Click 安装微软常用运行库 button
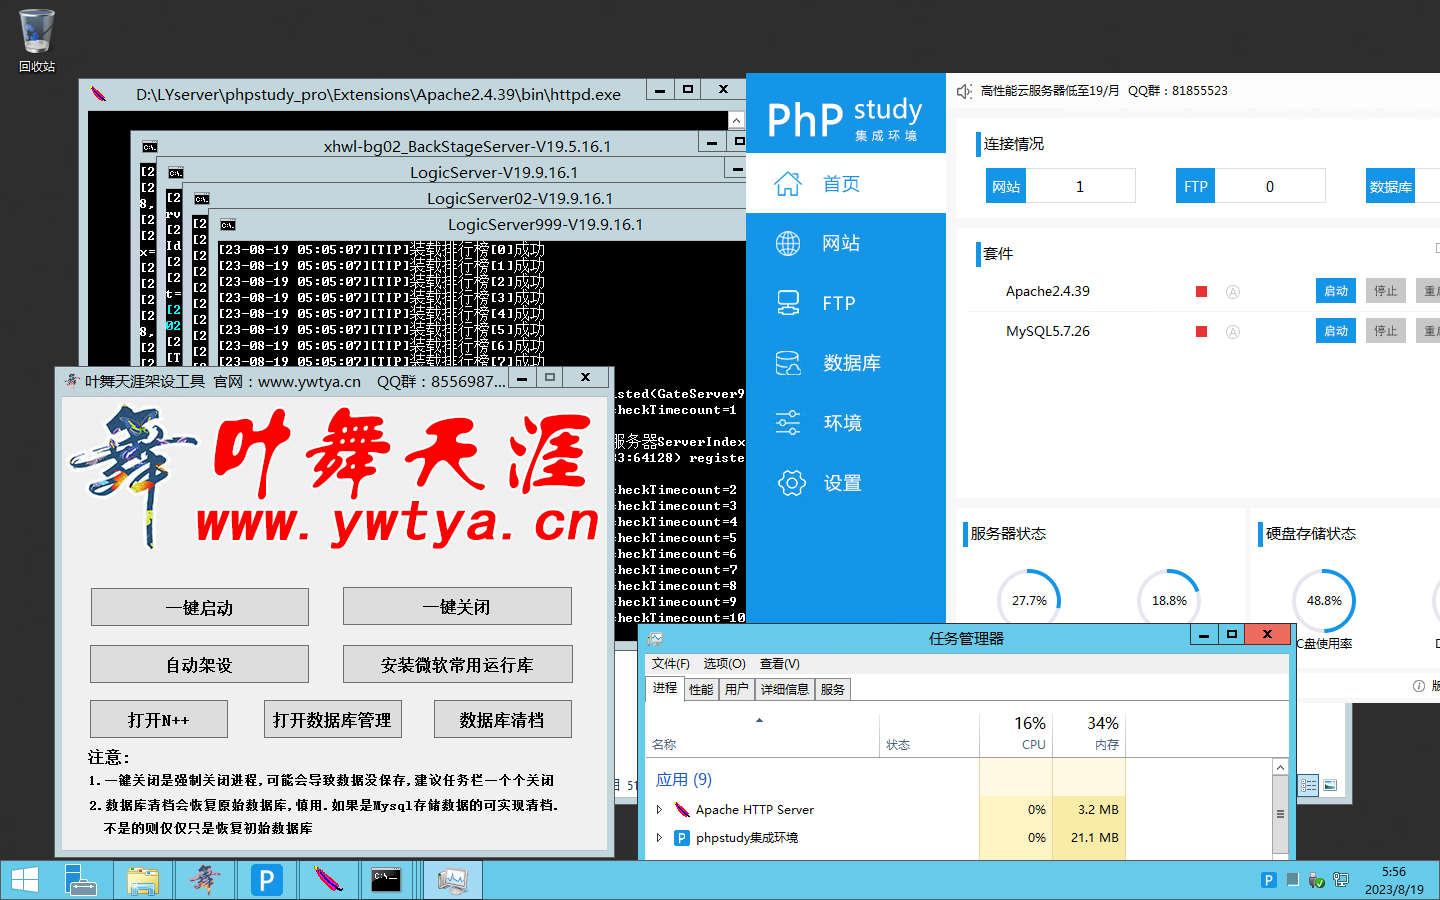 [457, 664]
